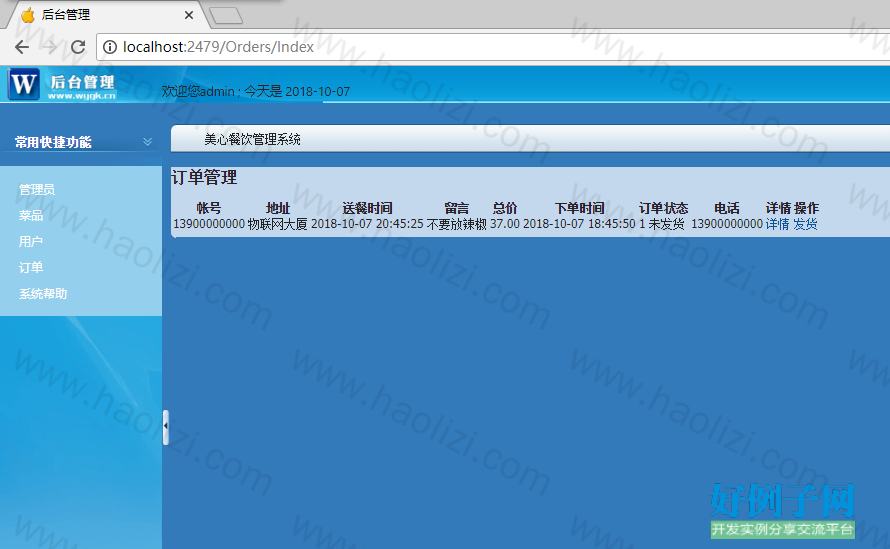Image resolution: width=890 pixels, height=549 pixels.
Task: Click the site info icon in address bar
Action: point(110,47)
